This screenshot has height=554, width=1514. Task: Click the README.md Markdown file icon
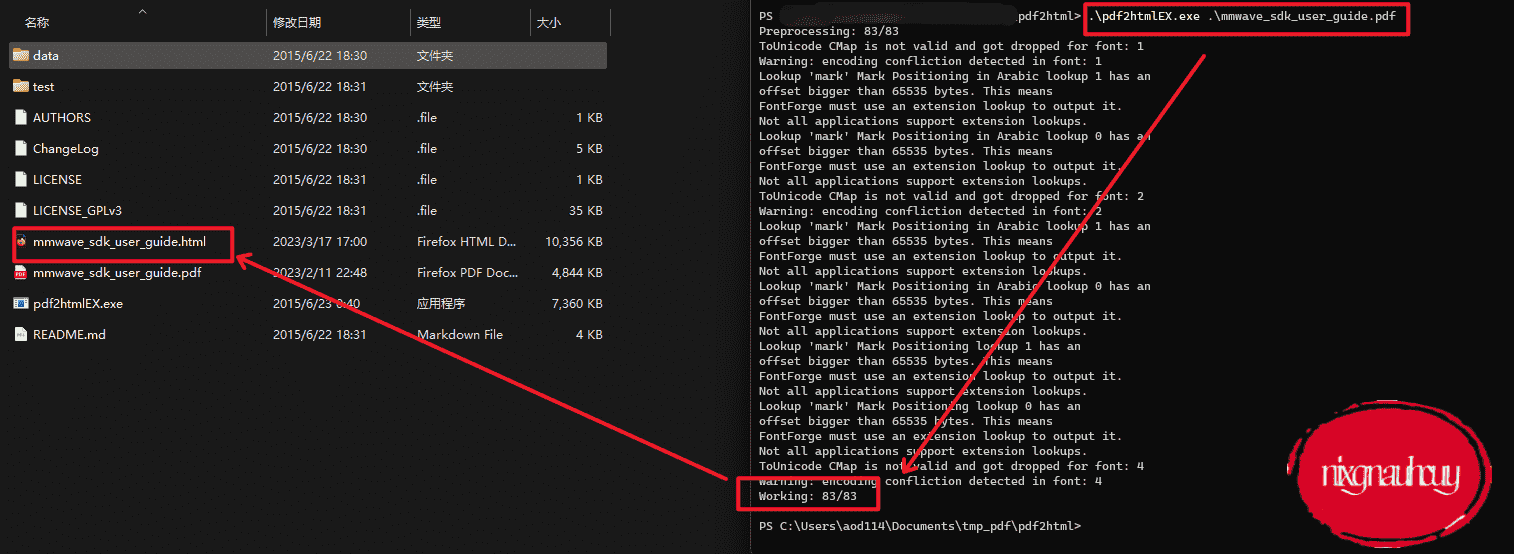pyautogui.click(x=21, y=334)
